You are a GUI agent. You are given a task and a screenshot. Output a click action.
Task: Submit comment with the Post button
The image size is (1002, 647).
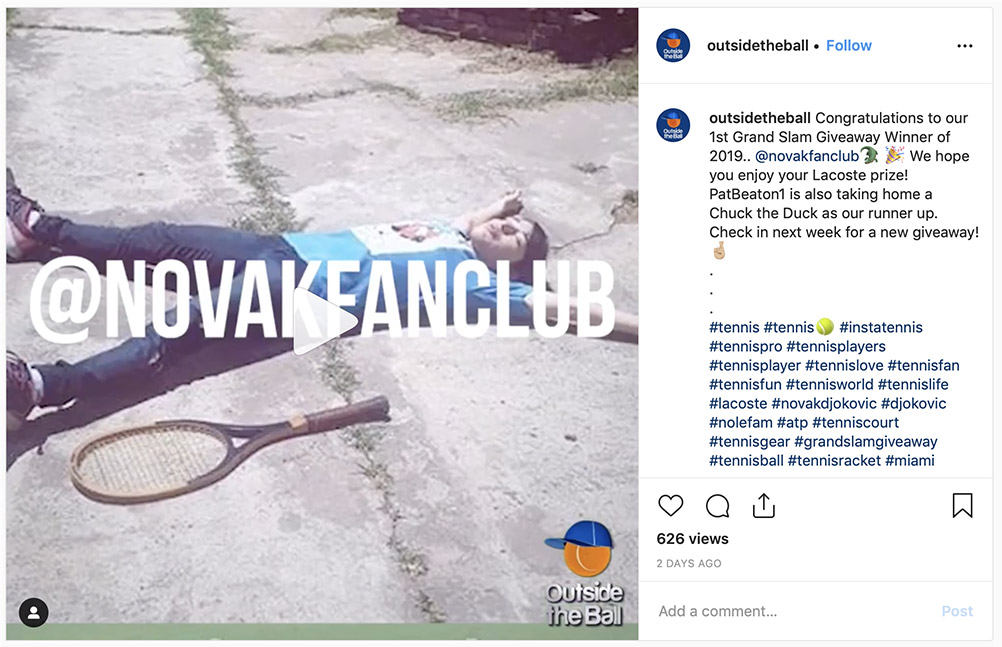click(957, 611)
